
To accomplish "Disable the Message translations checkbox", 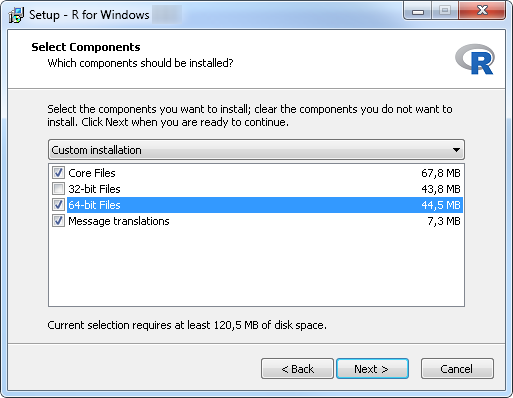I will [x=58, y=221].
